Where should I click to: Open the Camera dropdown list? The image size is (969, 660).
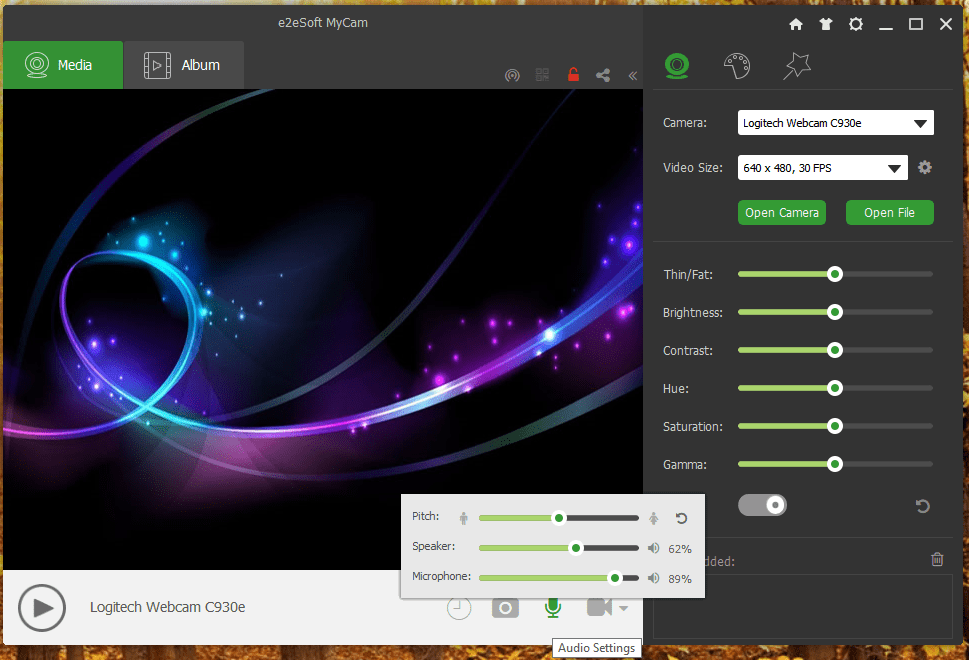pyautogui.click(x=836, y=123)
